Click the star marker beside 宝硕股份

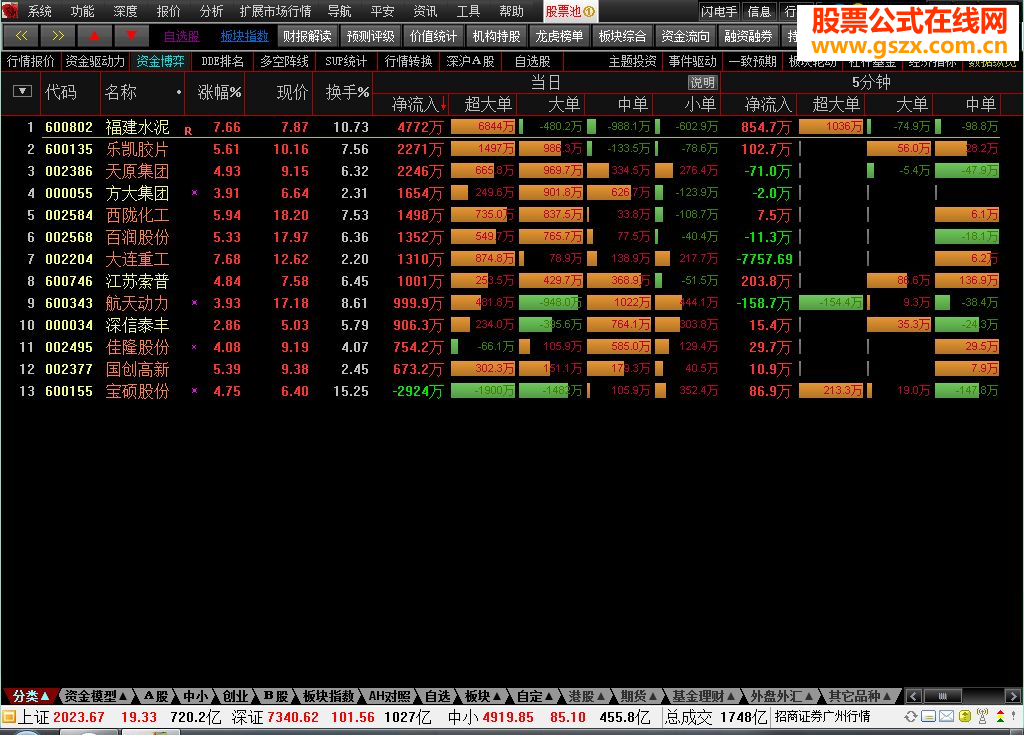pos(194,391)
